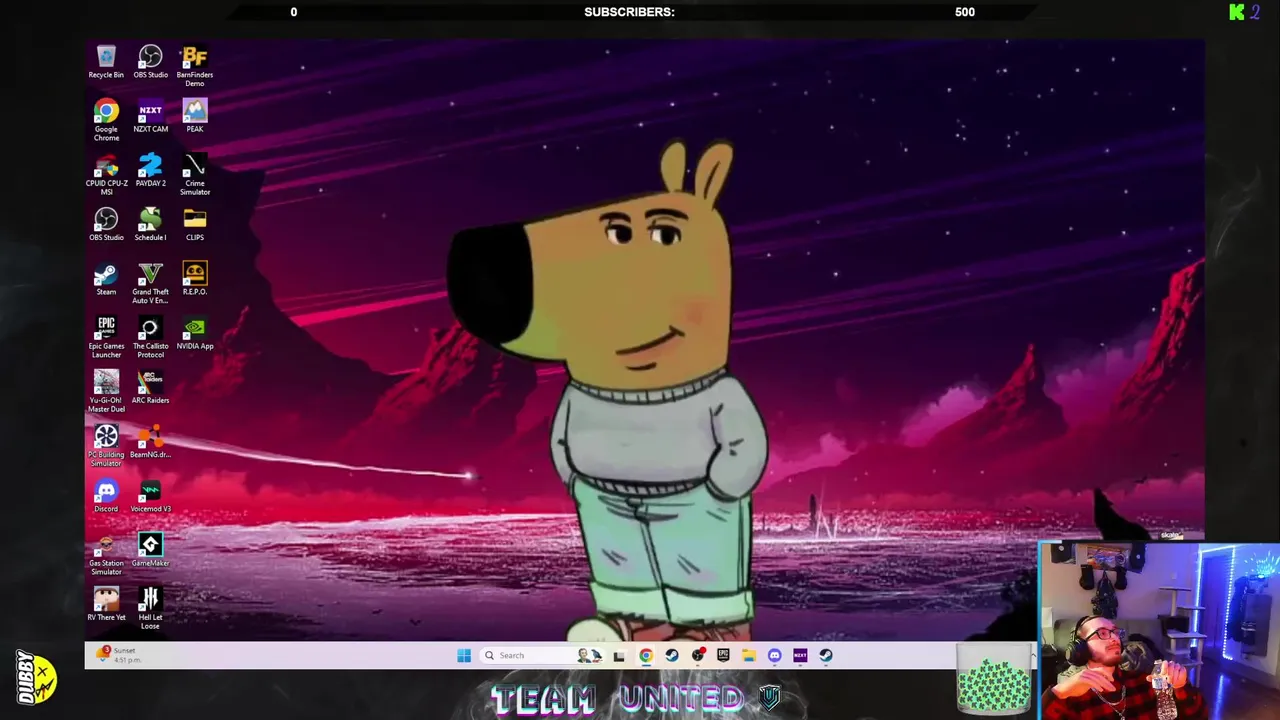Select the Gas Station Simulator icon
This screenshot has width=1280, height=720.
(x=106, y=554)
